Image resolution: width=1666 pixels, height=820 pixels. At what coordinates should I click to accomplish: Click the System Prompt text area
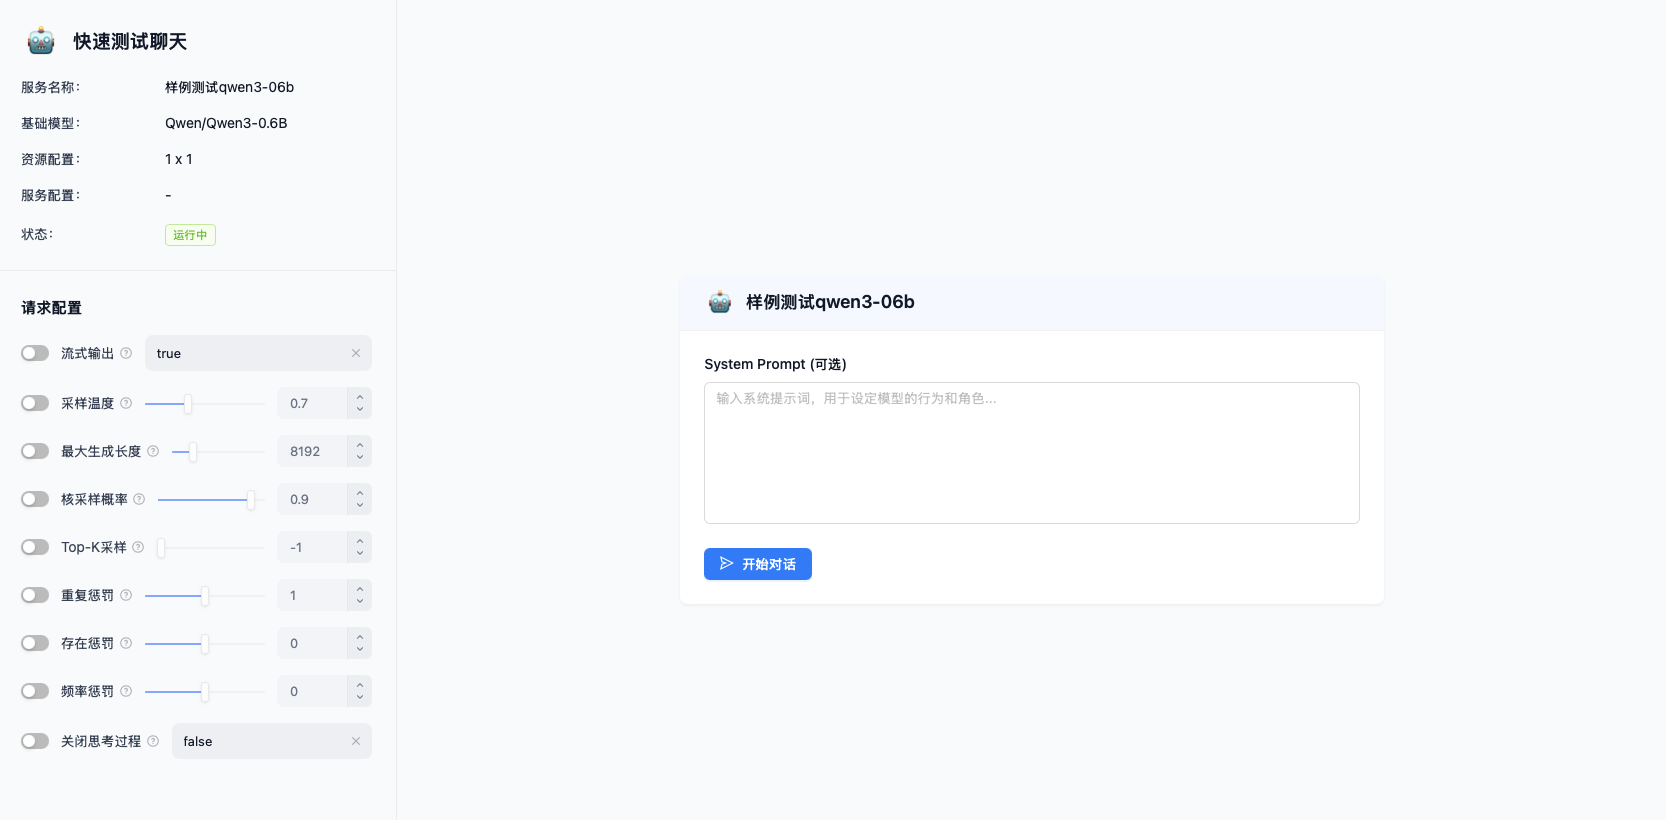(x=1031, y=452)
